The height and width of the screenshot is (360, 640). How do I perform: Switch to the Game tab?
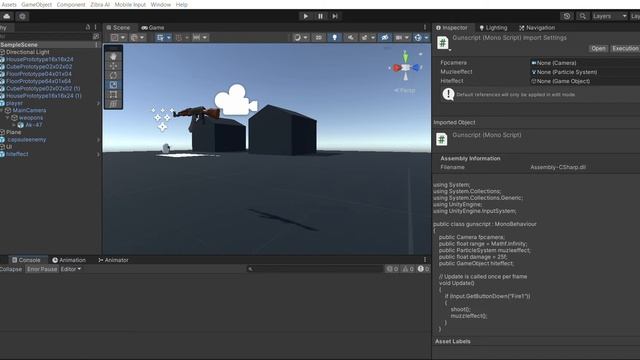[x=153, y=27]
